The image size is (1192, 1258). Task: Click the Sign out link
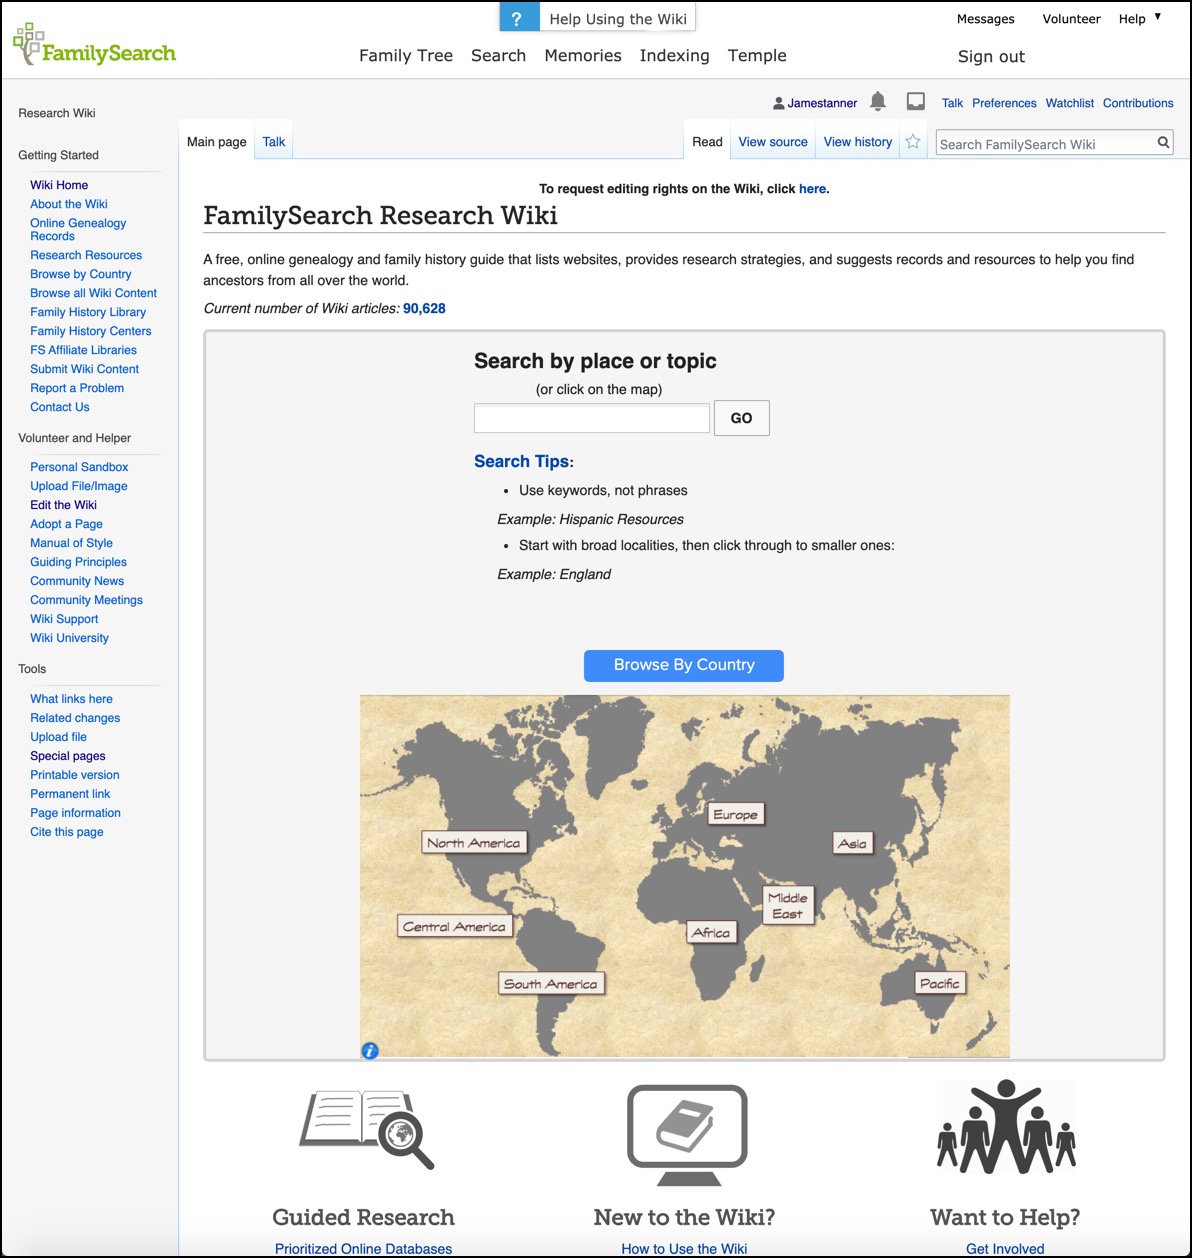(x=991, y=57)
